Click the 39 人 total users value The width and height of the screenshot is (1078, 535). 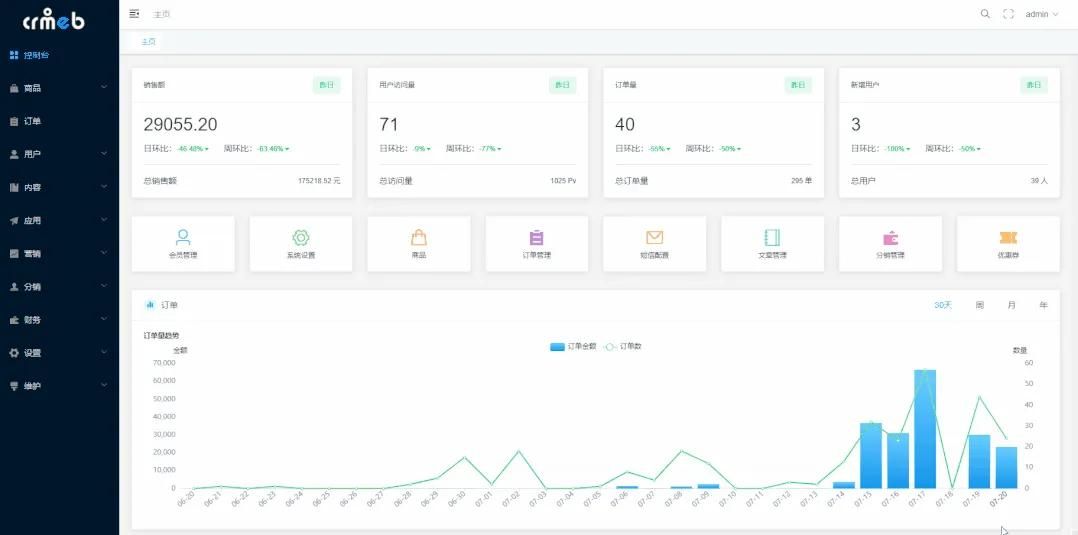(x=1040, y=181)
